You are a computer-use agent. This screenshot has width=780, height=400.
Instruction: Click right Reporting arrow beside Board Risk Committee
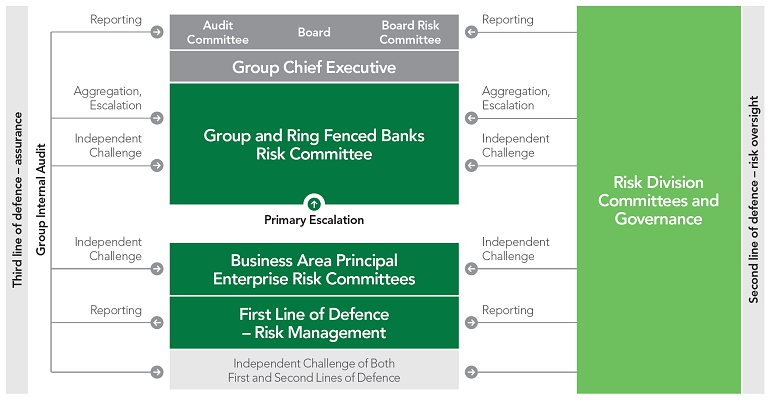point(471,32)
